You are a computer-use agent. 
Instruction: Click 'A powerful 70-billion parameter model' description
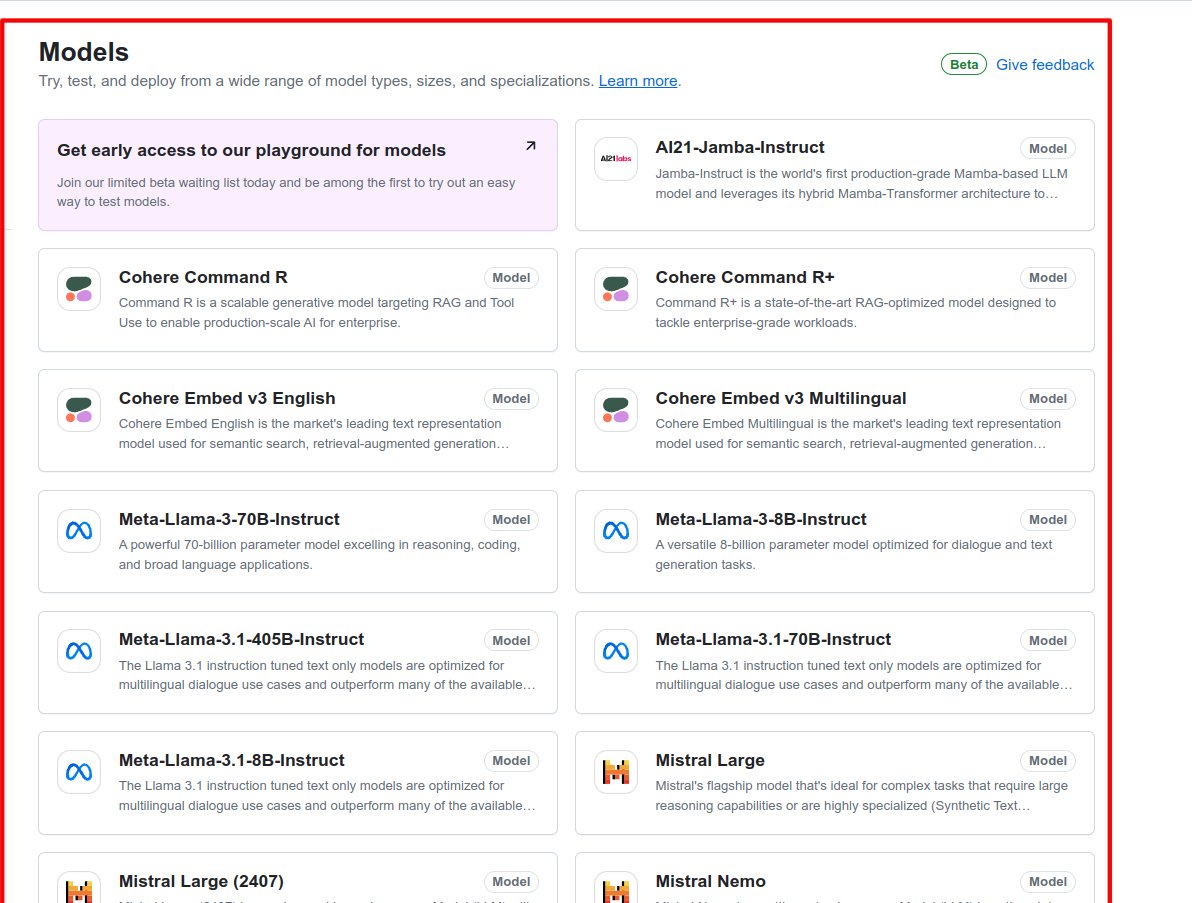(319, 555)
